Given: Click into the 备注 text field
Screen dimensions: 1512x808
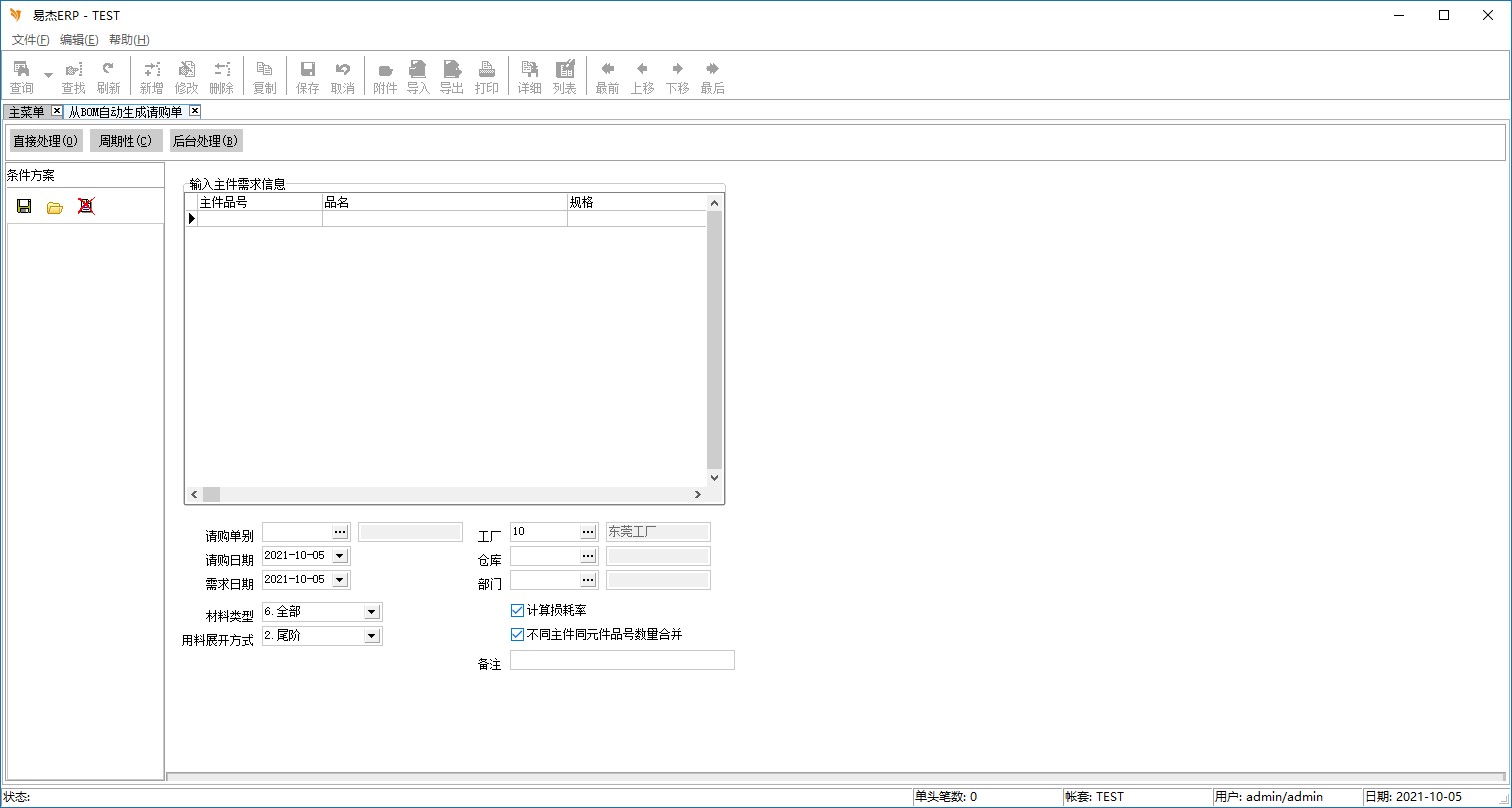Looking at the screenshot, I should (x=622, y=660).
